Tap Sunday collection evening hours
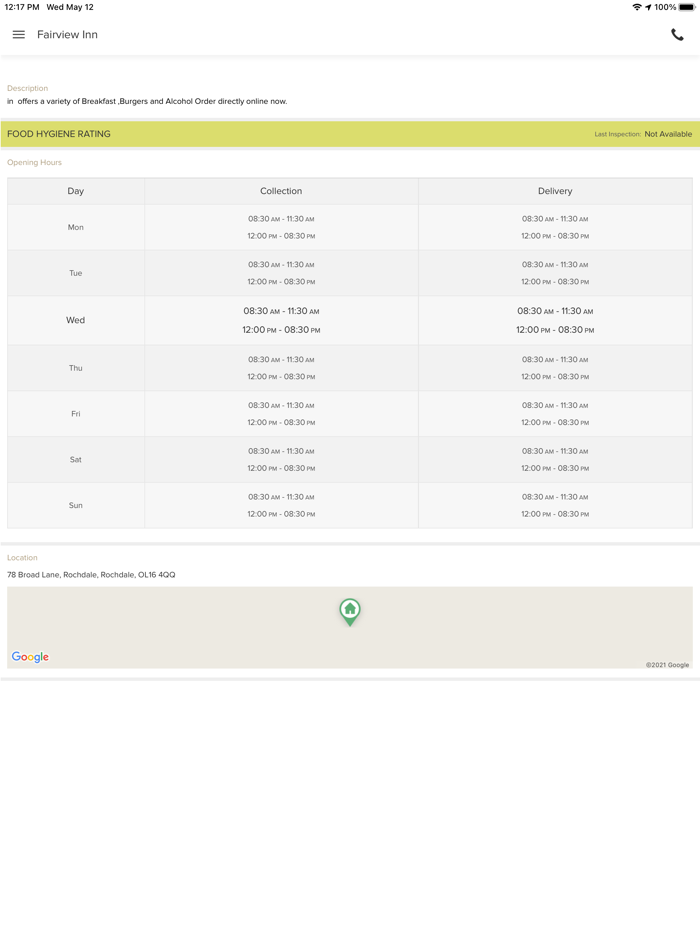This screenshot has height=934, width=700. point(281,514)
